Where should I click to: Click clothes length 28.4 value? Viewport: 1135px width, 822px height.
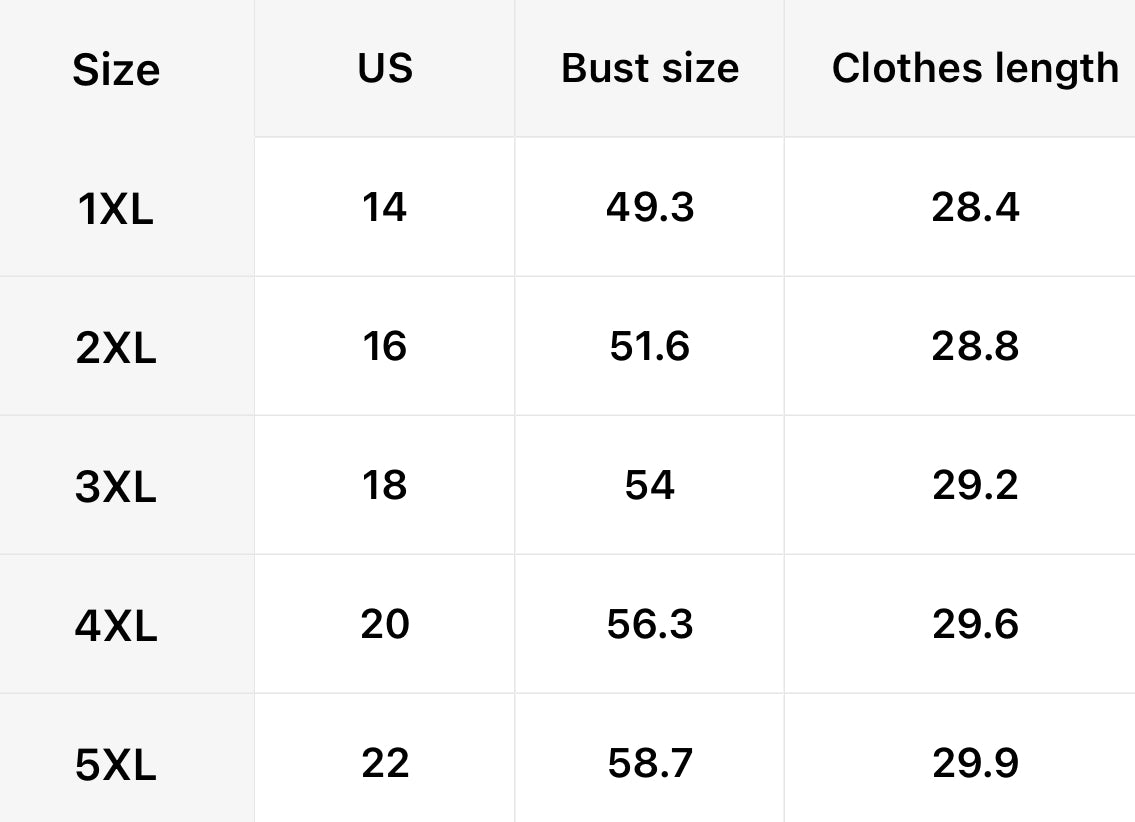click(x=975, y=207)
